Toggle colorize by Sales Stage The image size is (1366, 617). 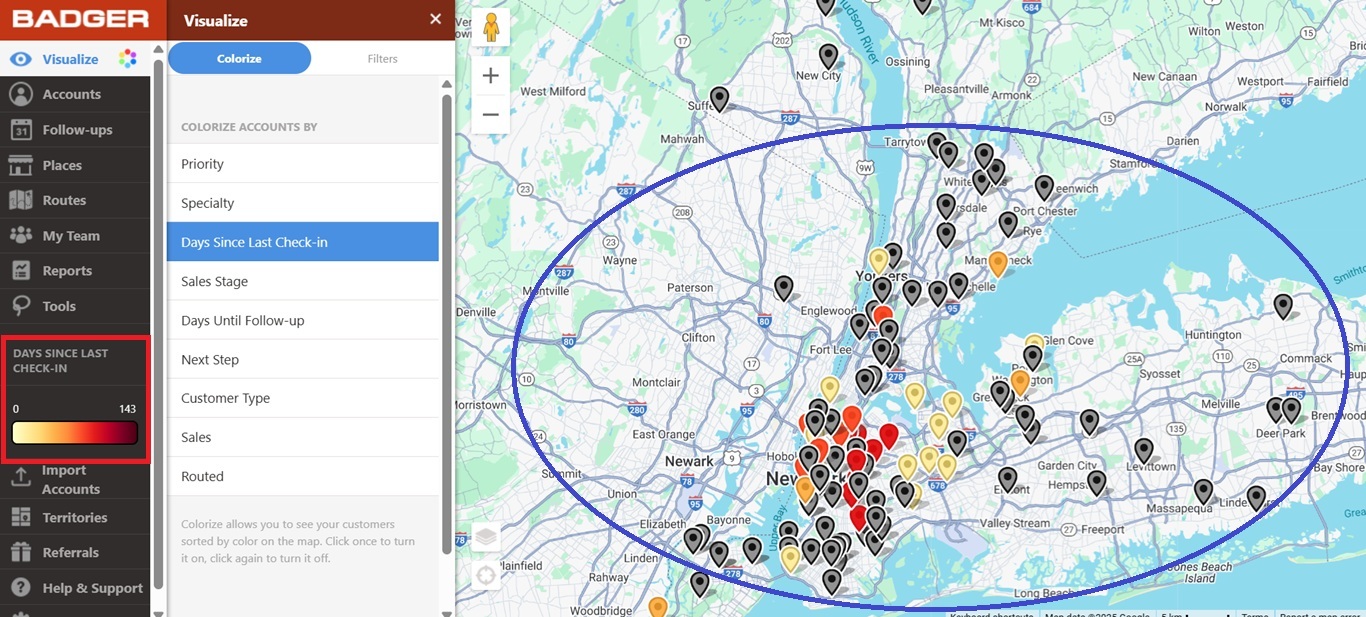point(303,281)
